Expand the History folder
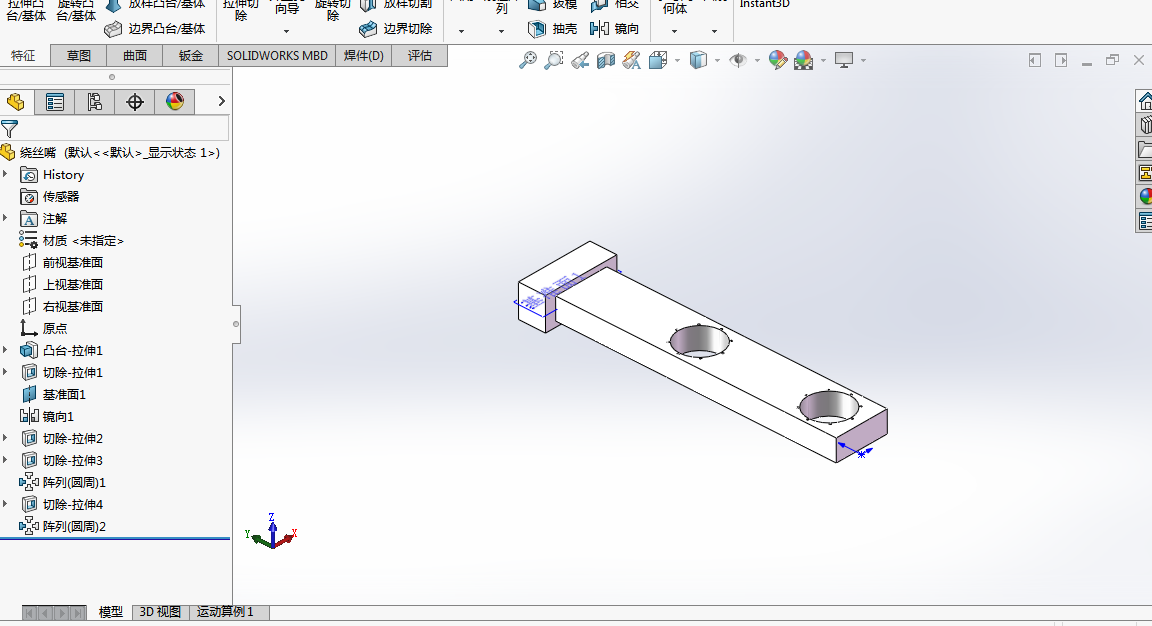The image size is (1152, 626). pos(5,174)
